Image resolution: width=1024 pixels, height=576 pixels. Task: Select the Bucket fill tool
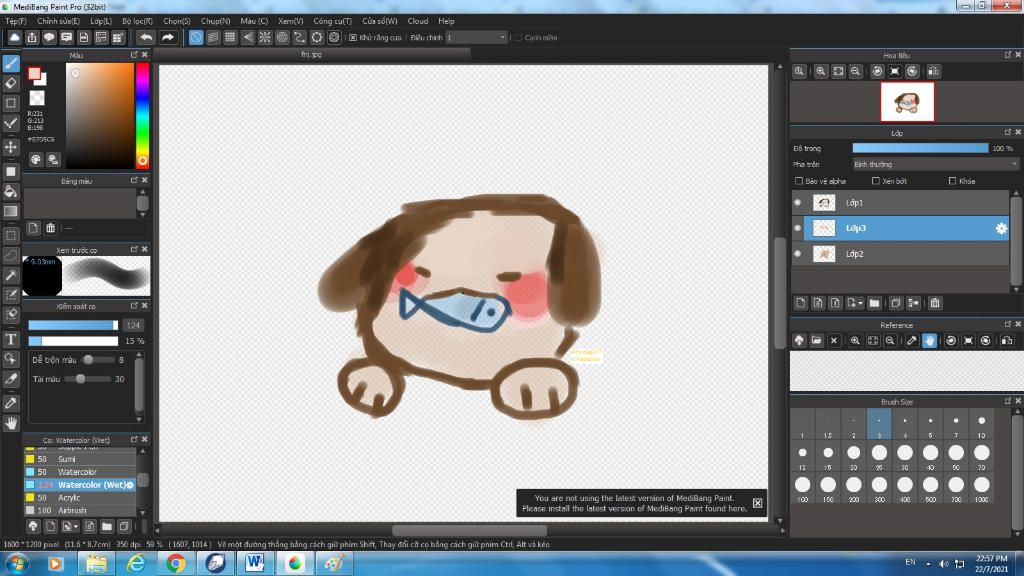click(11, 191)
